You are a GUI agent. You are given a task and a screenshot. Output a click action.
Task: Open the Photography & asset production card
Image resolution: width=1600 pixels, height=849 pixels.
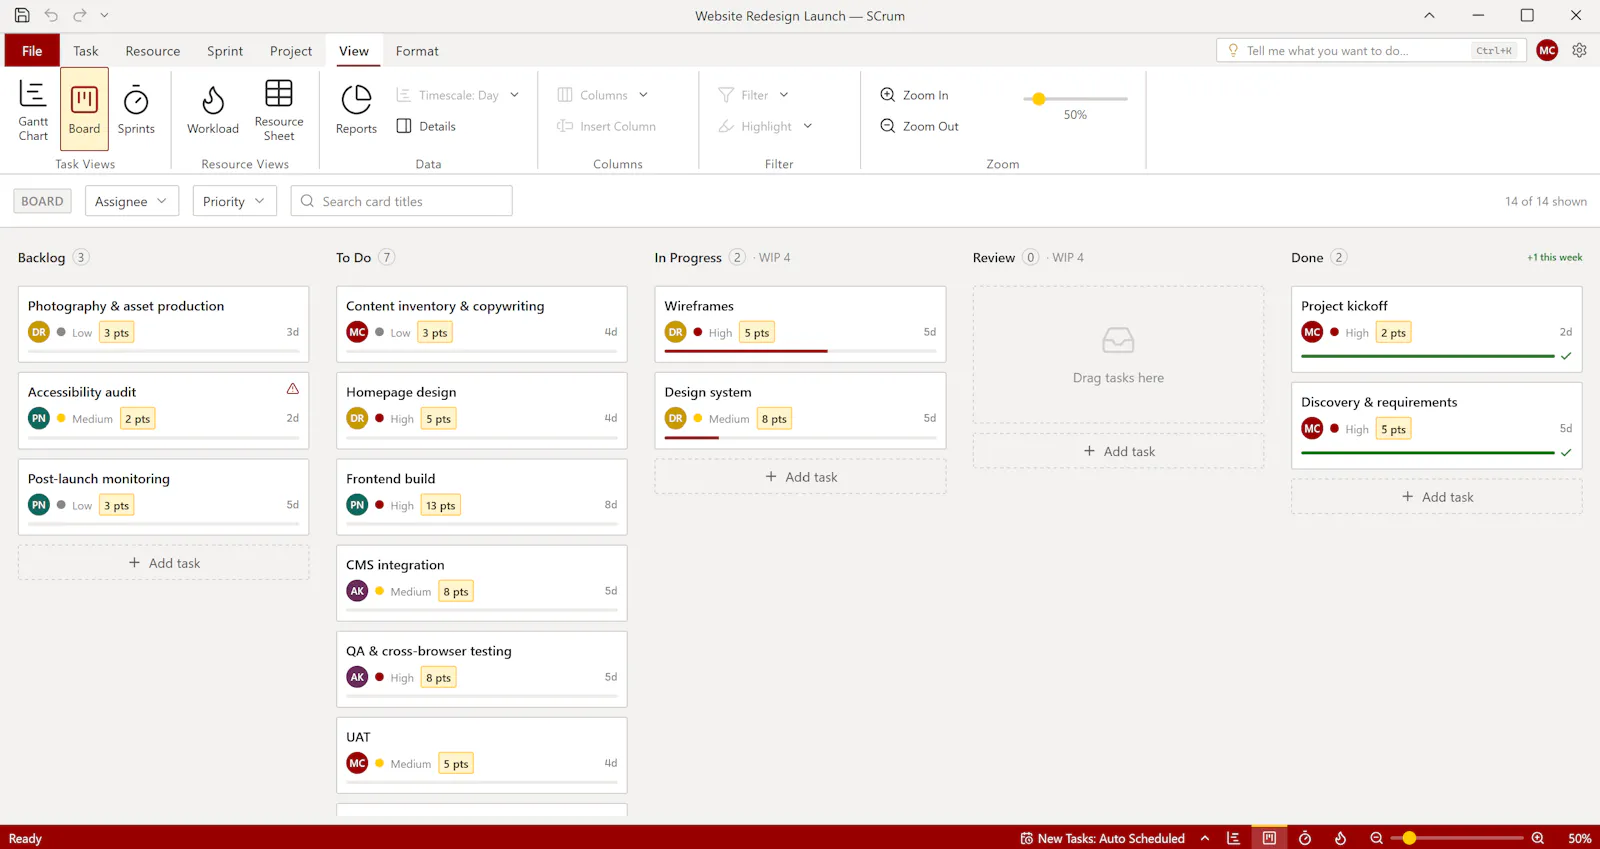(x=164, y=324)
